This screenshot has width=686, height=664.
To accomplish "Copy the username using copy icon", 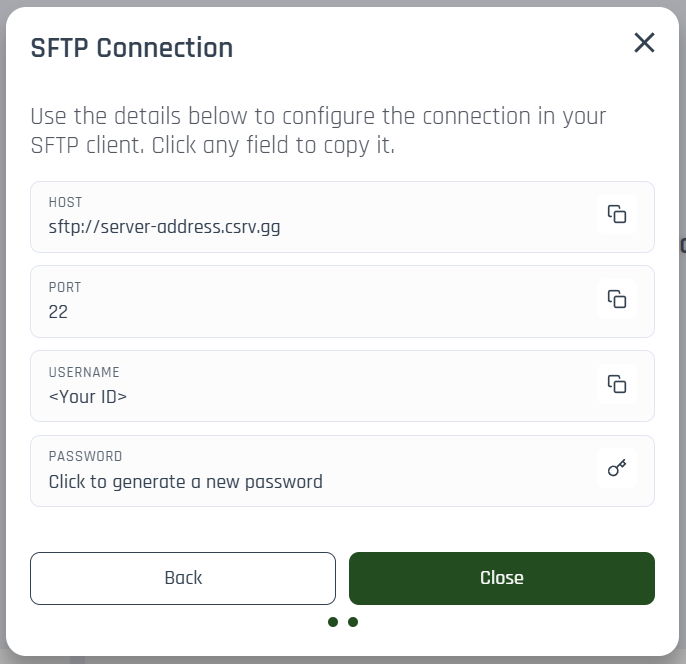I will (617, 384).
